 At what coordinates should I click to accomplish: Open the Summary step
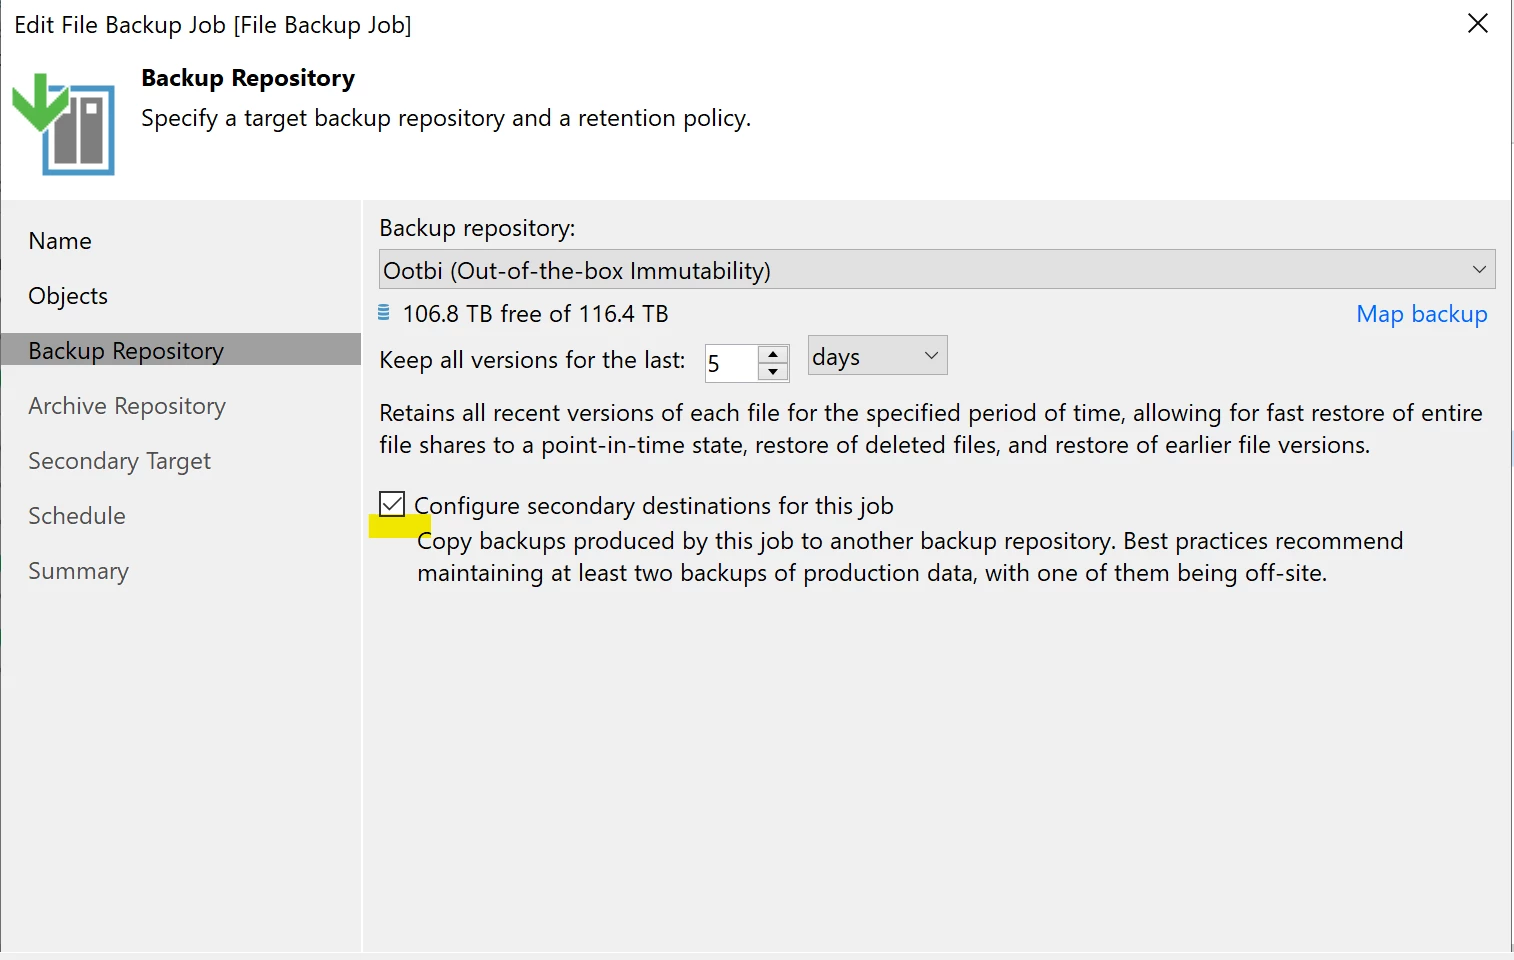pyautogui.click(x=79, y=571)
